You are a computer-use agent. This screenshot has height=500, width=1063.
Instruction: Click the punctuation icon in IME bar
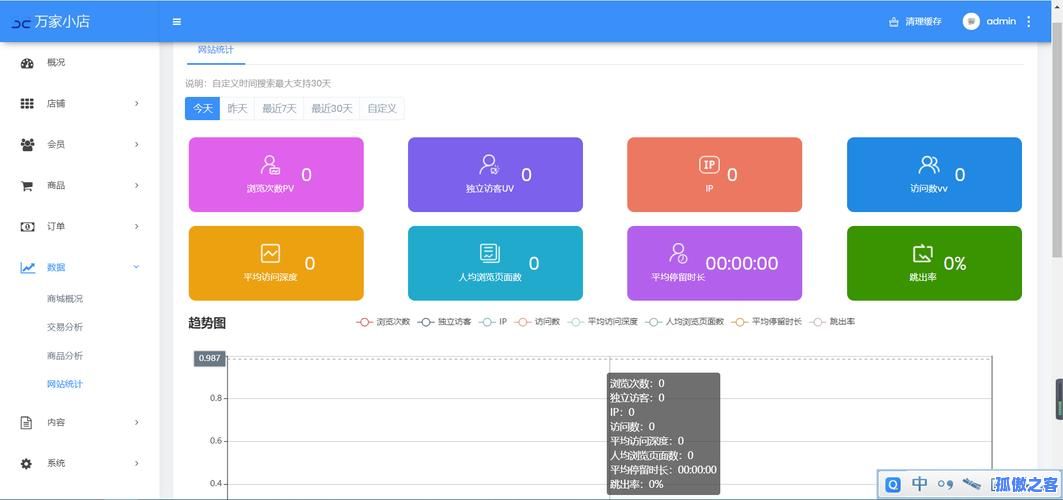[x=945, y=484]
